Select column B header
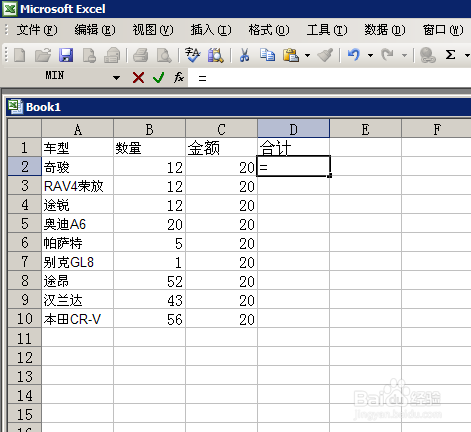 click(149, 129)
